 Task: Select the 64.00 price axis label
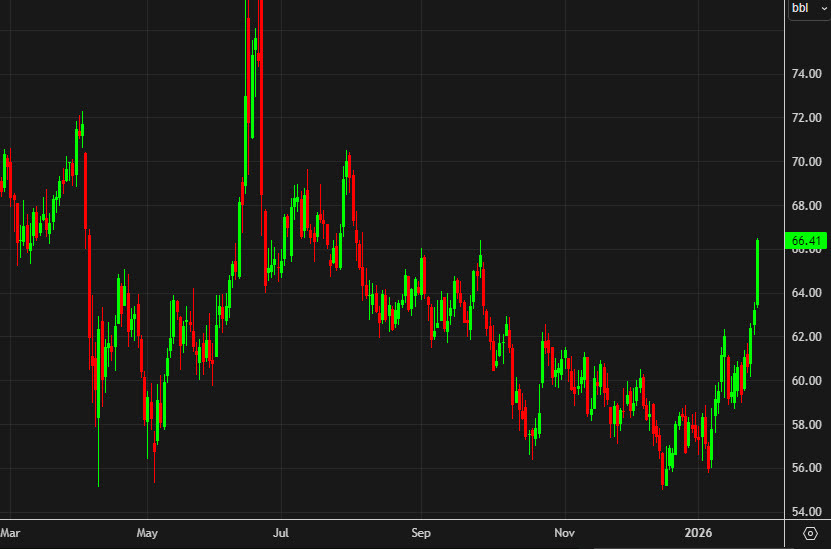806,293
